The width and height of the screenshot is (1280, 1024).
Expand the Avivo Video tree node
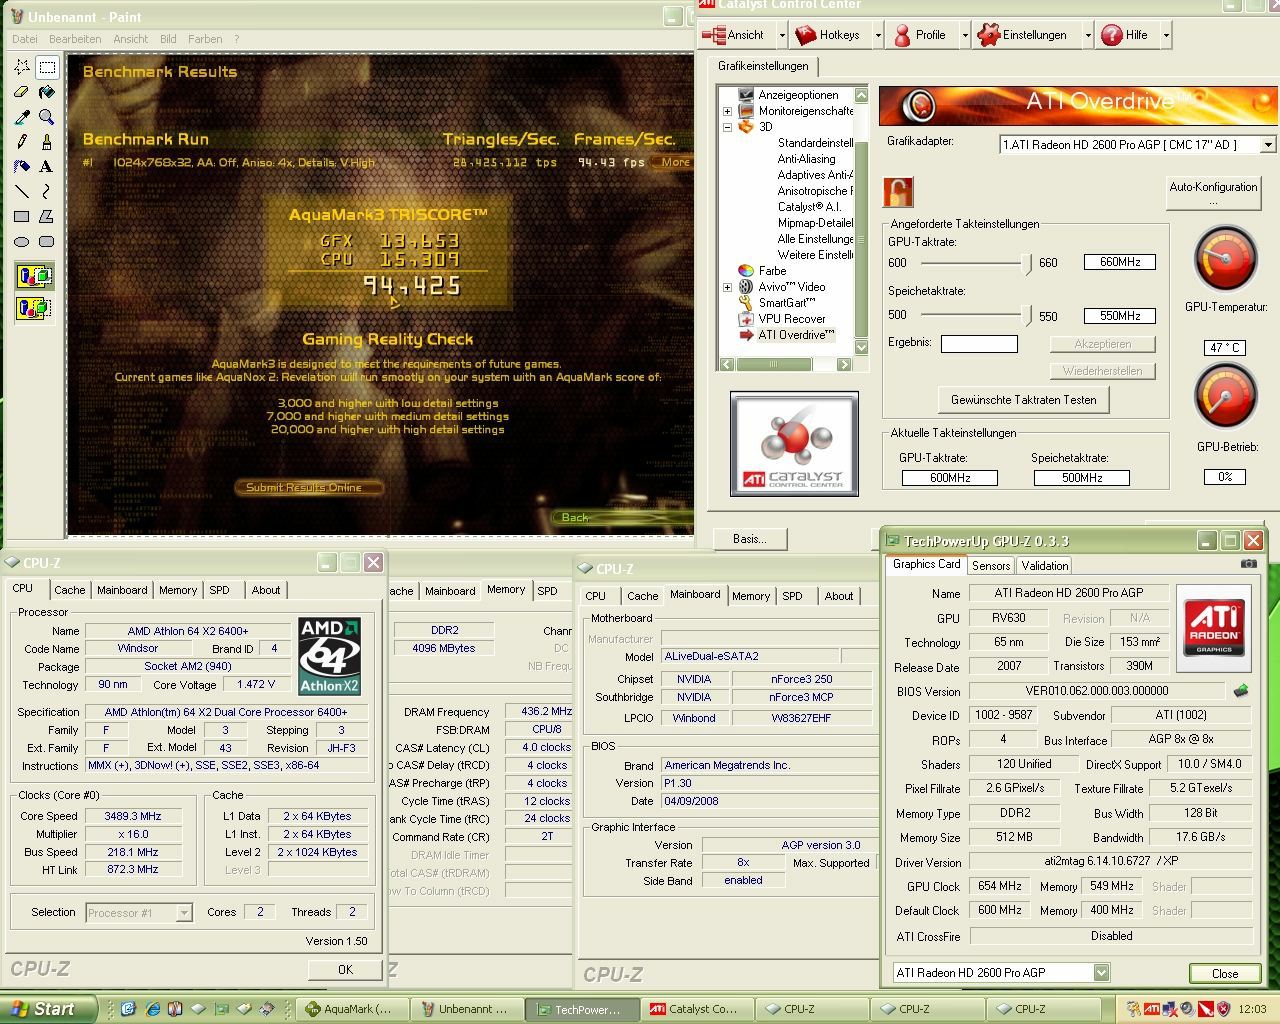tap(728, 287)
